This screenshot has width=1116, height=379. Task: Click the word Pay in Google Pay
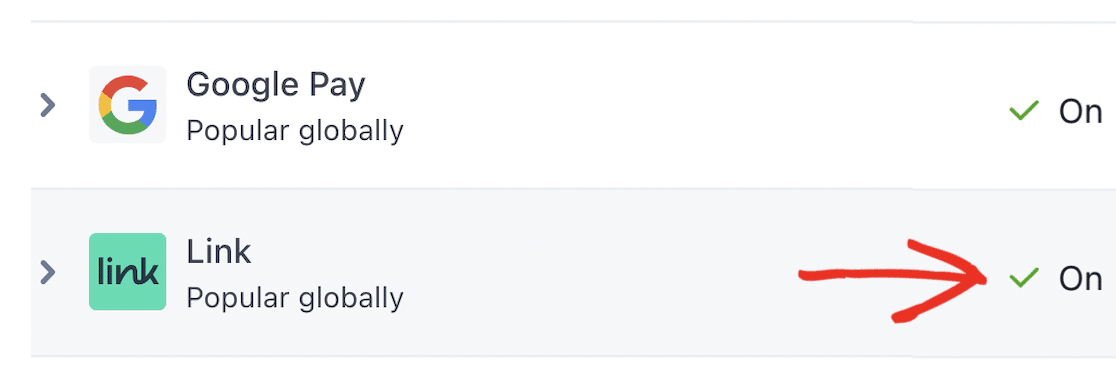(337, 86)
